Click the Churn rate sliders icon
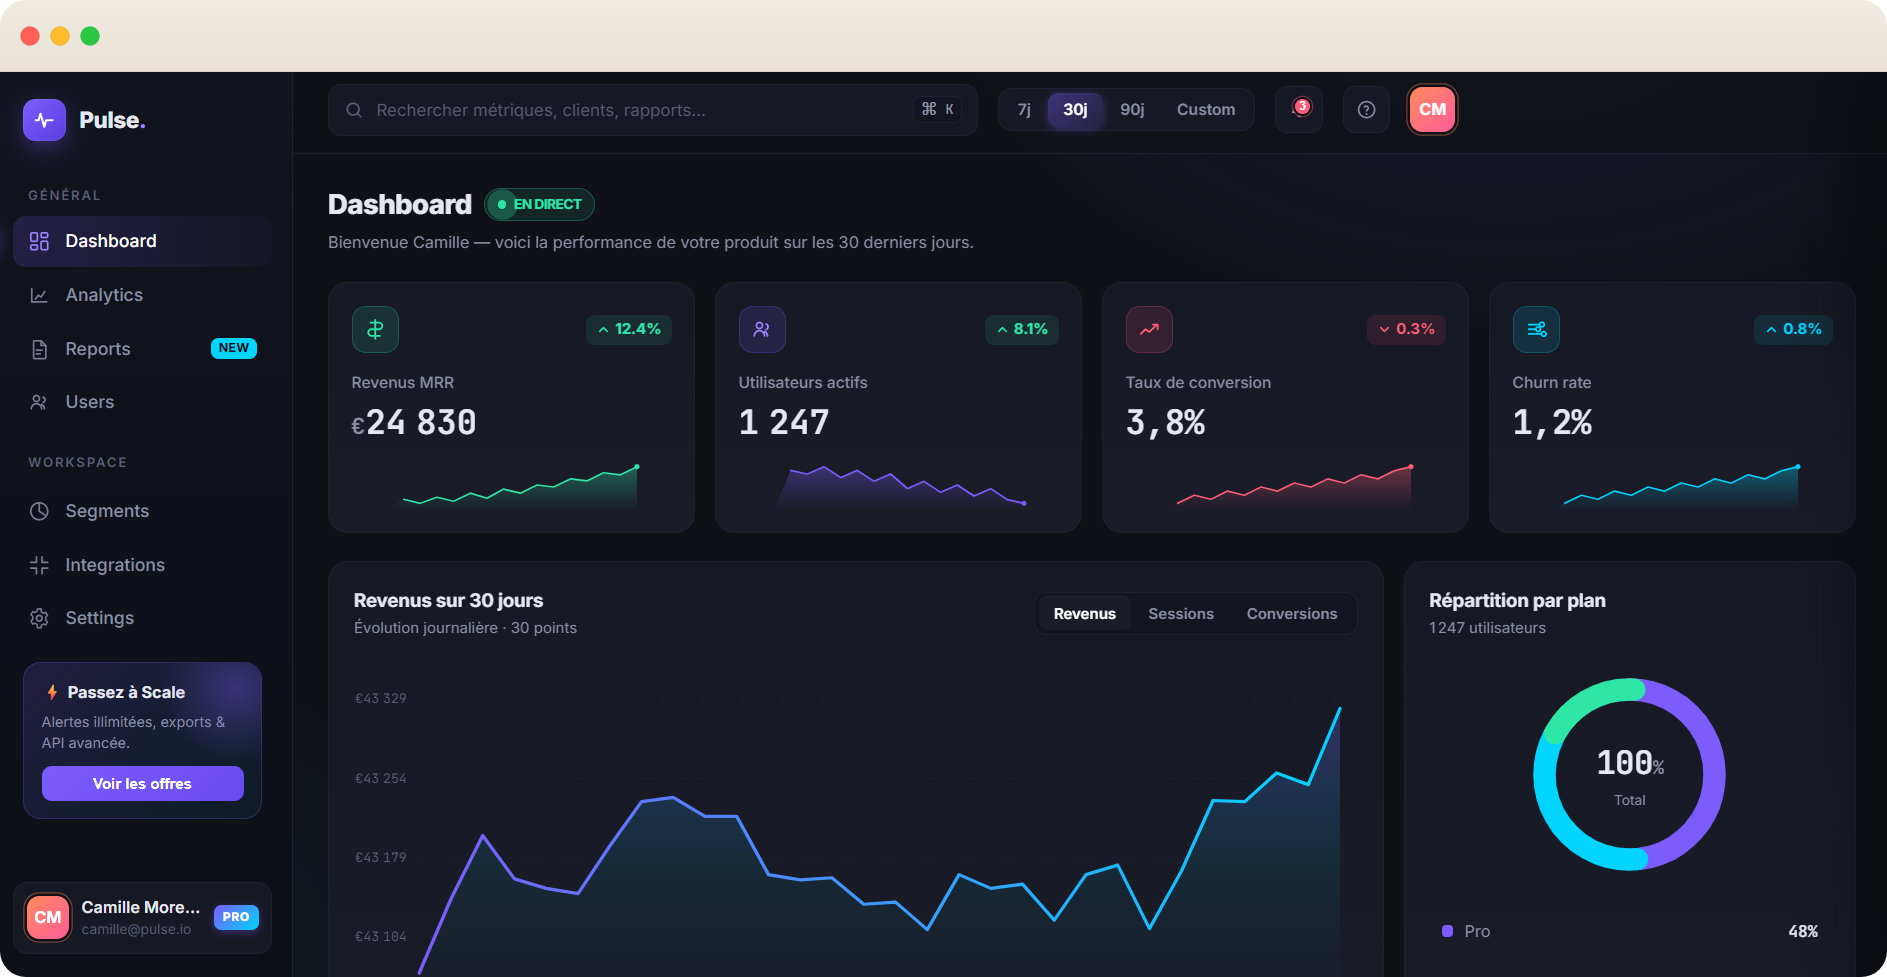This screenshot has width=1887, height=977. [x=1536, y=329]
